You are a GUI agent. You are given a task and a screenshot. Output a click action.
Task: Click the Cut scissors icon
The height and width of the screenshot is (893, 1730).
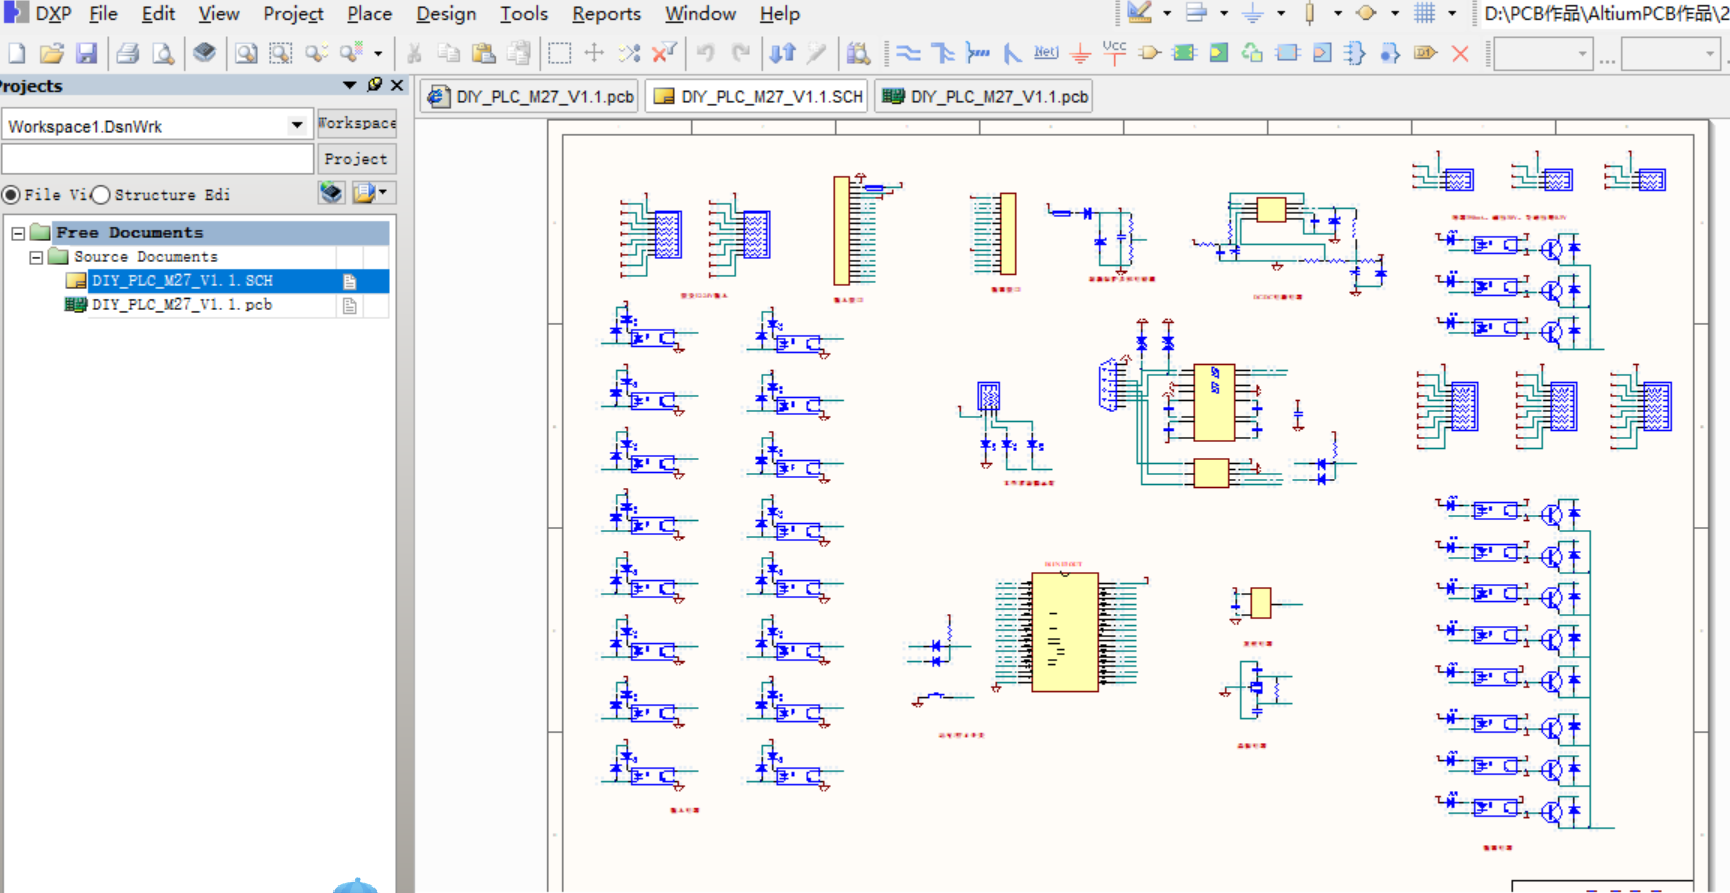pos(414,53)
